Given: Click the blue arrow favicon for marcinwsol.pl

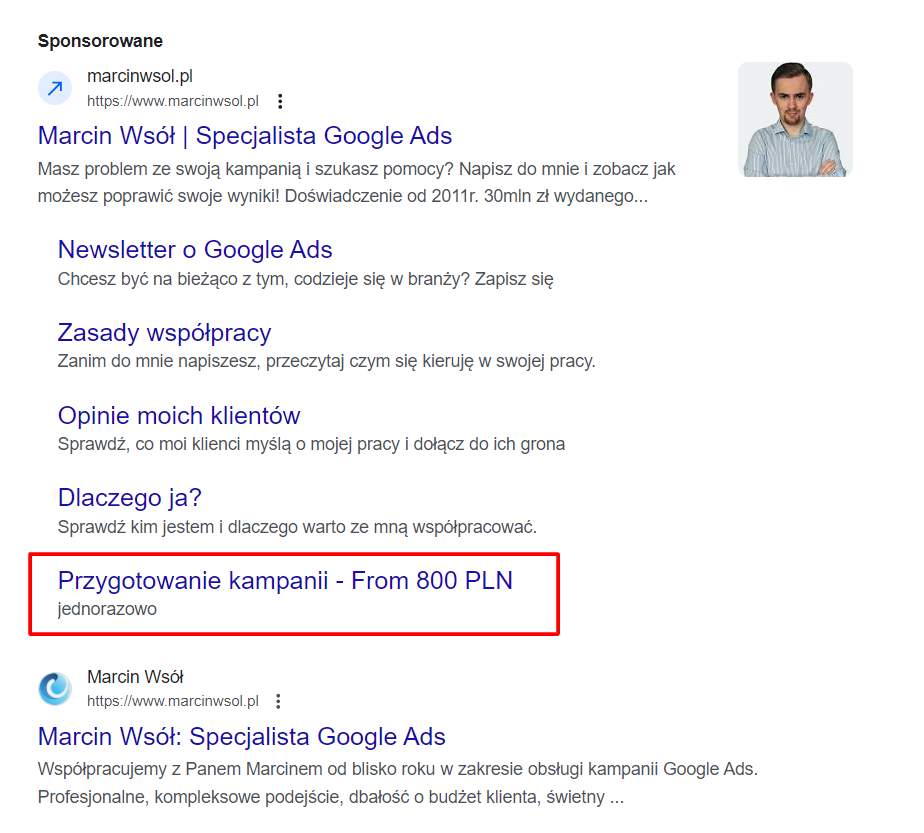Looking at the screenshot, I should (55, 88).
